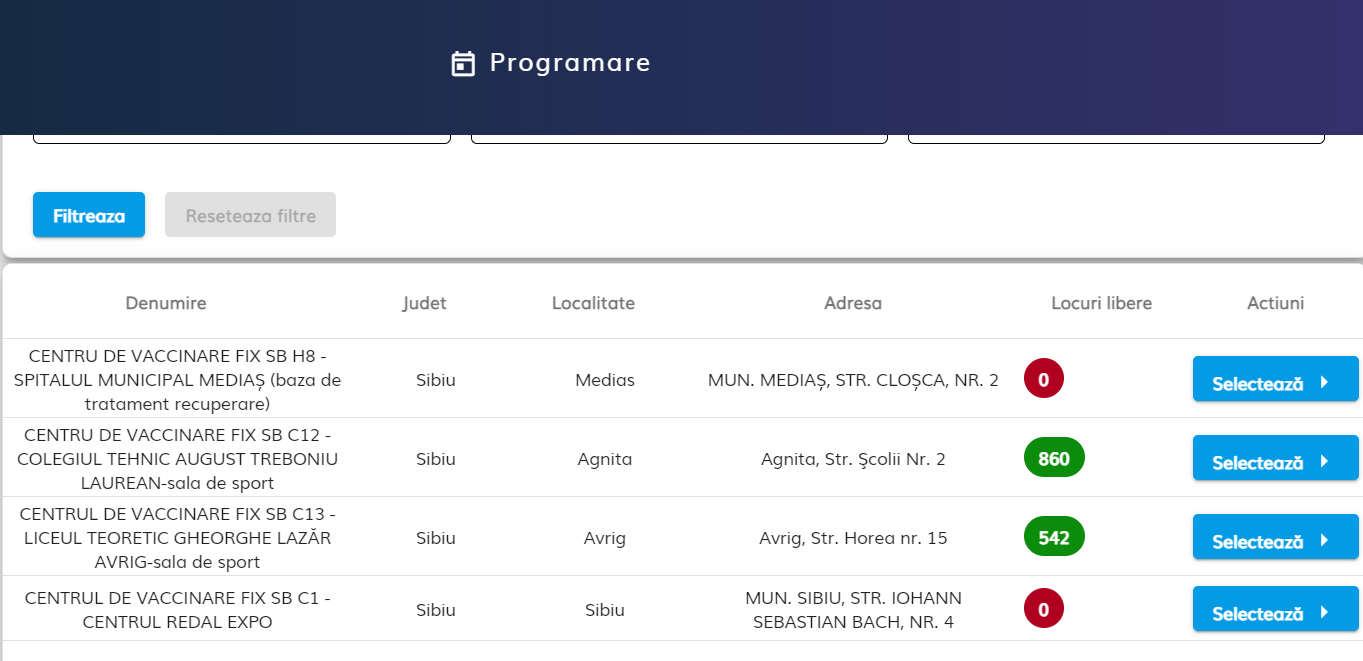Click the Reseteaza filtre button
The height and width of the screenshot is (661, 1363).
(250, 215)
